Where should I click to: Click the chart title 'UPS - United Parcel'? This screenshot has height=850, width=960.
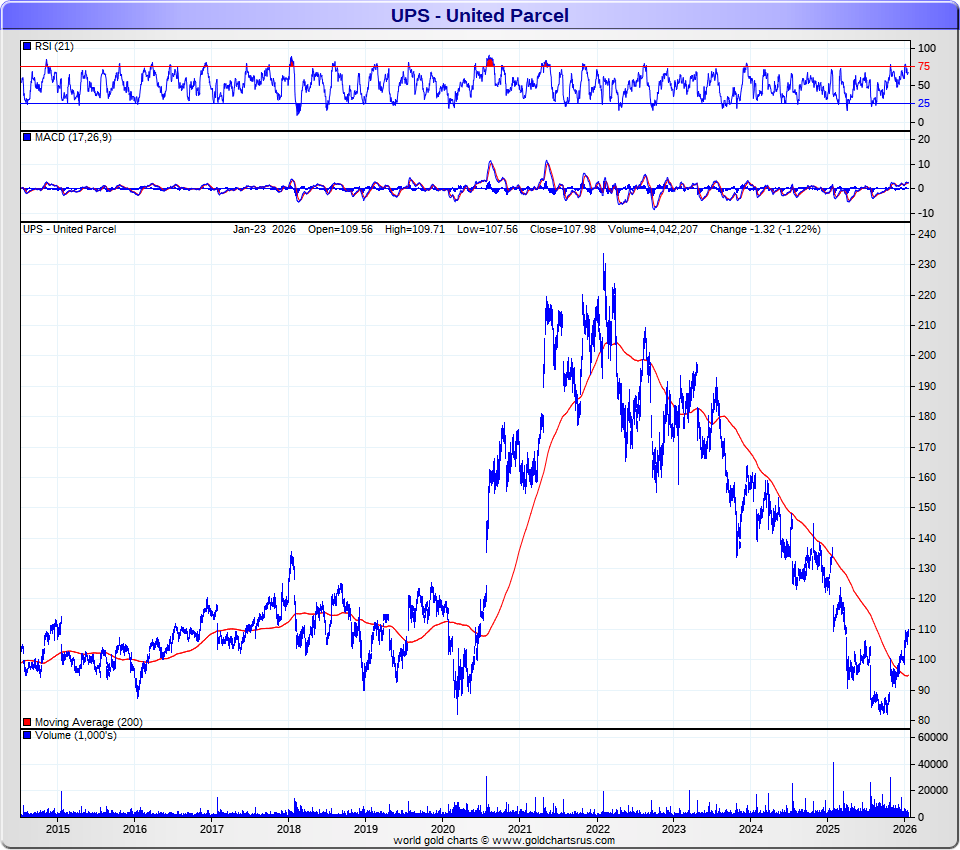[x=480, y=15]
